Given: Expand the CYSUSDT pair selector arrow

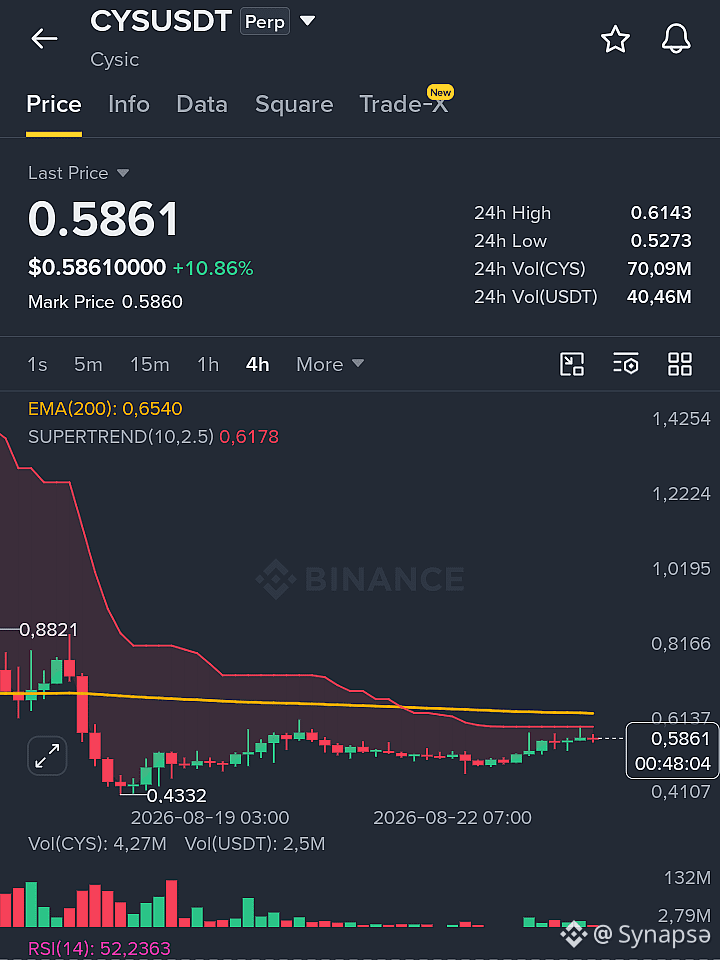Looking at the screenshot, I should click(x=307, y=21).
